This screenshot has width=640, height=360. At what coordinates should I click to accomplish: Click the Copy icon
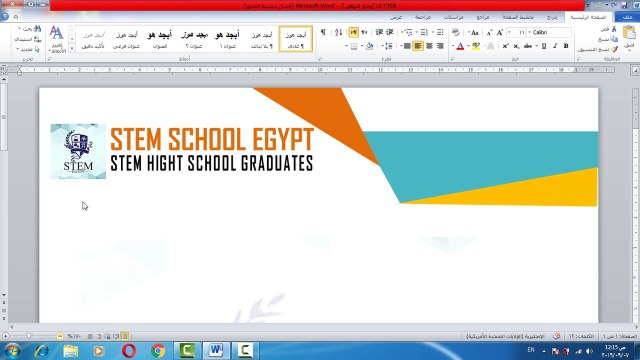pyautogui.click(x=614, y=39)
